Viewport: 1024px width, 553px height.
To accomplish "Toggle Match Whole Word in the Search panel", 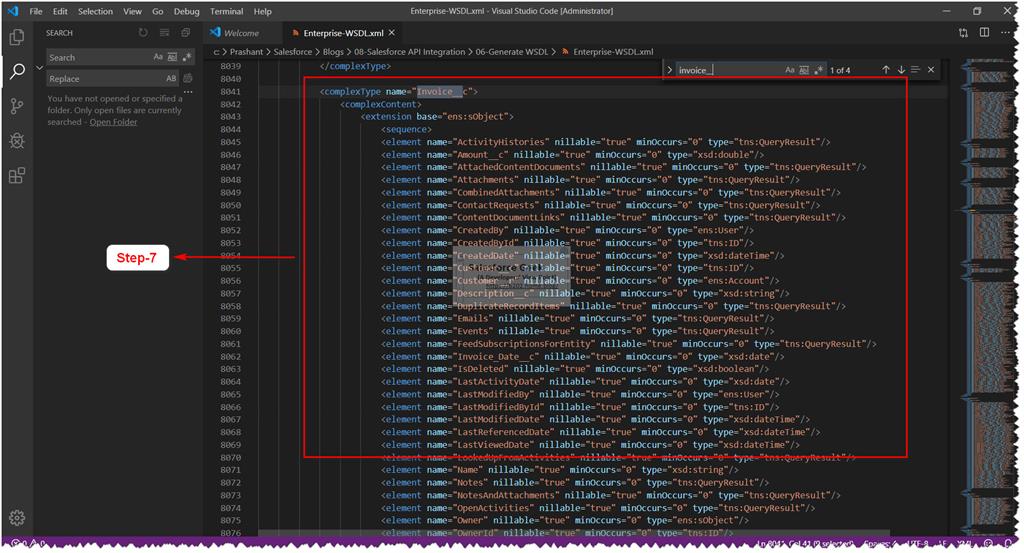I will click(172, 57).
